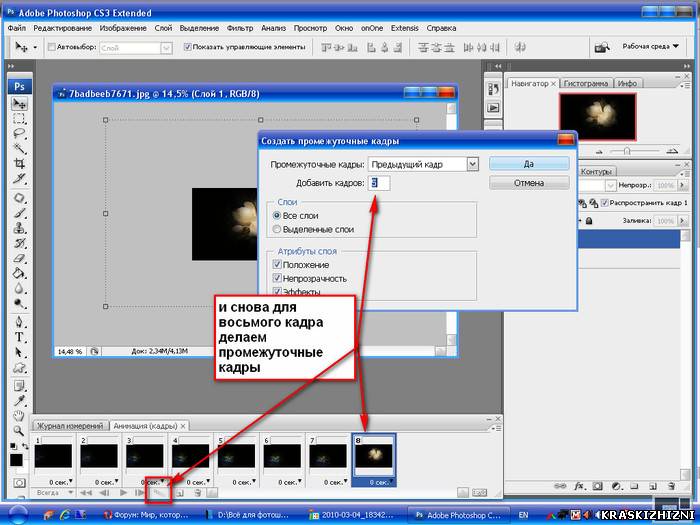This screenshot has width=700, height=525.
Task: Click Add layer style fx icon
Action: (579, 486)
